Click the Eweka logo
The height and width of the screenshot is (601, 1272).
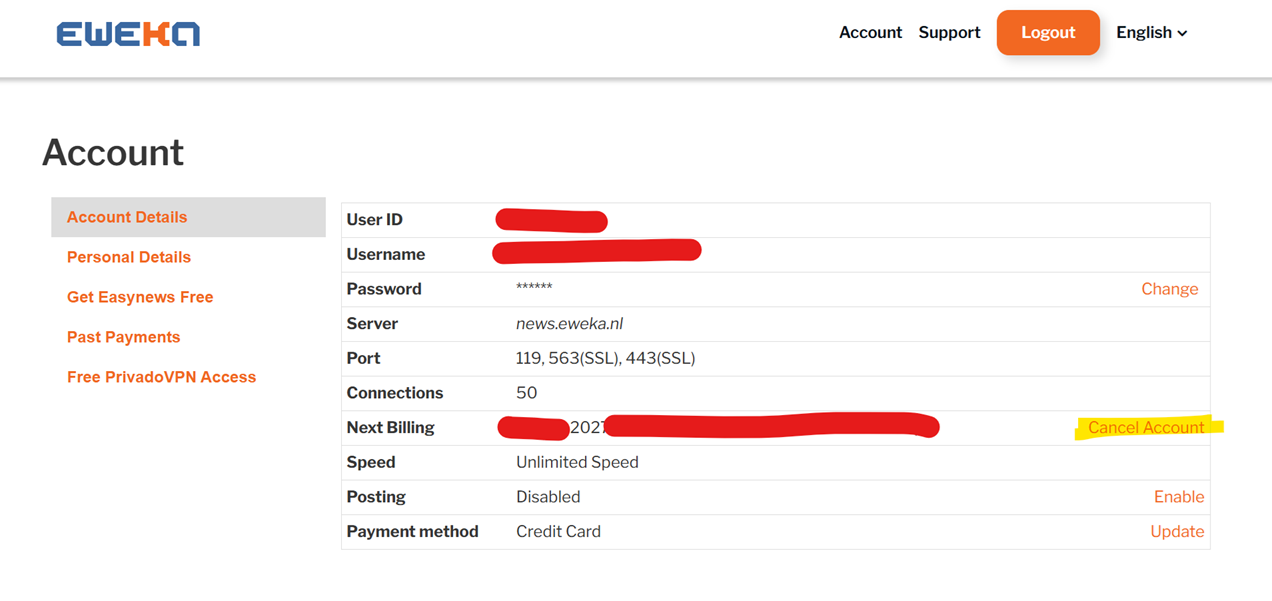(x=128, y=34)
